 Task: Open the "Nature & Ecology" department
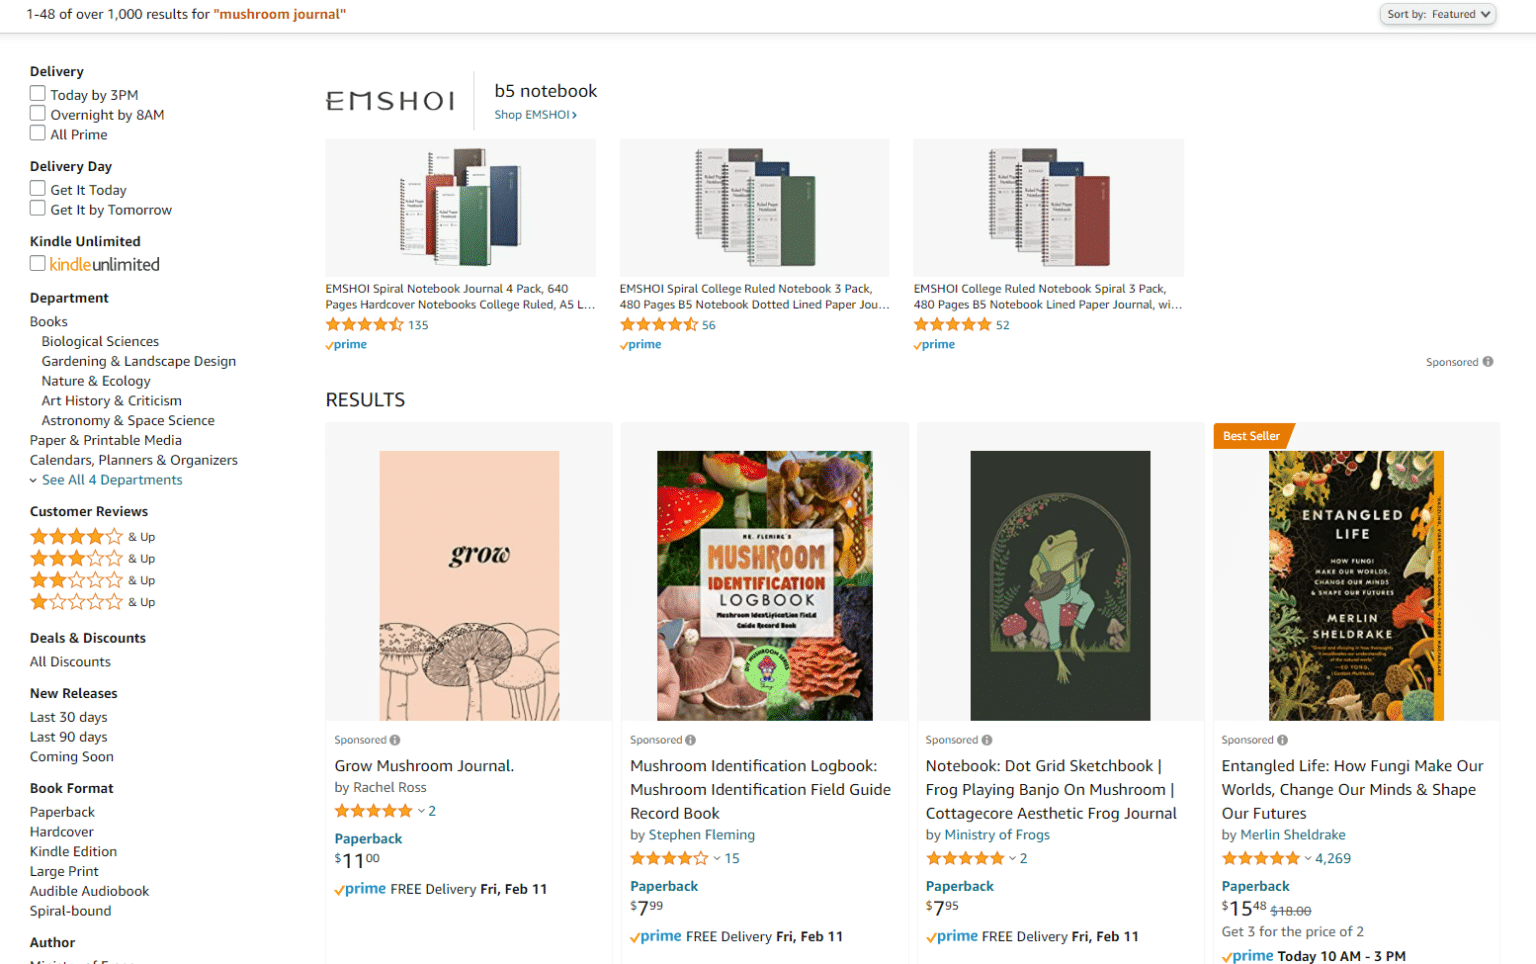pyautogui.click(x=96, y=381)
